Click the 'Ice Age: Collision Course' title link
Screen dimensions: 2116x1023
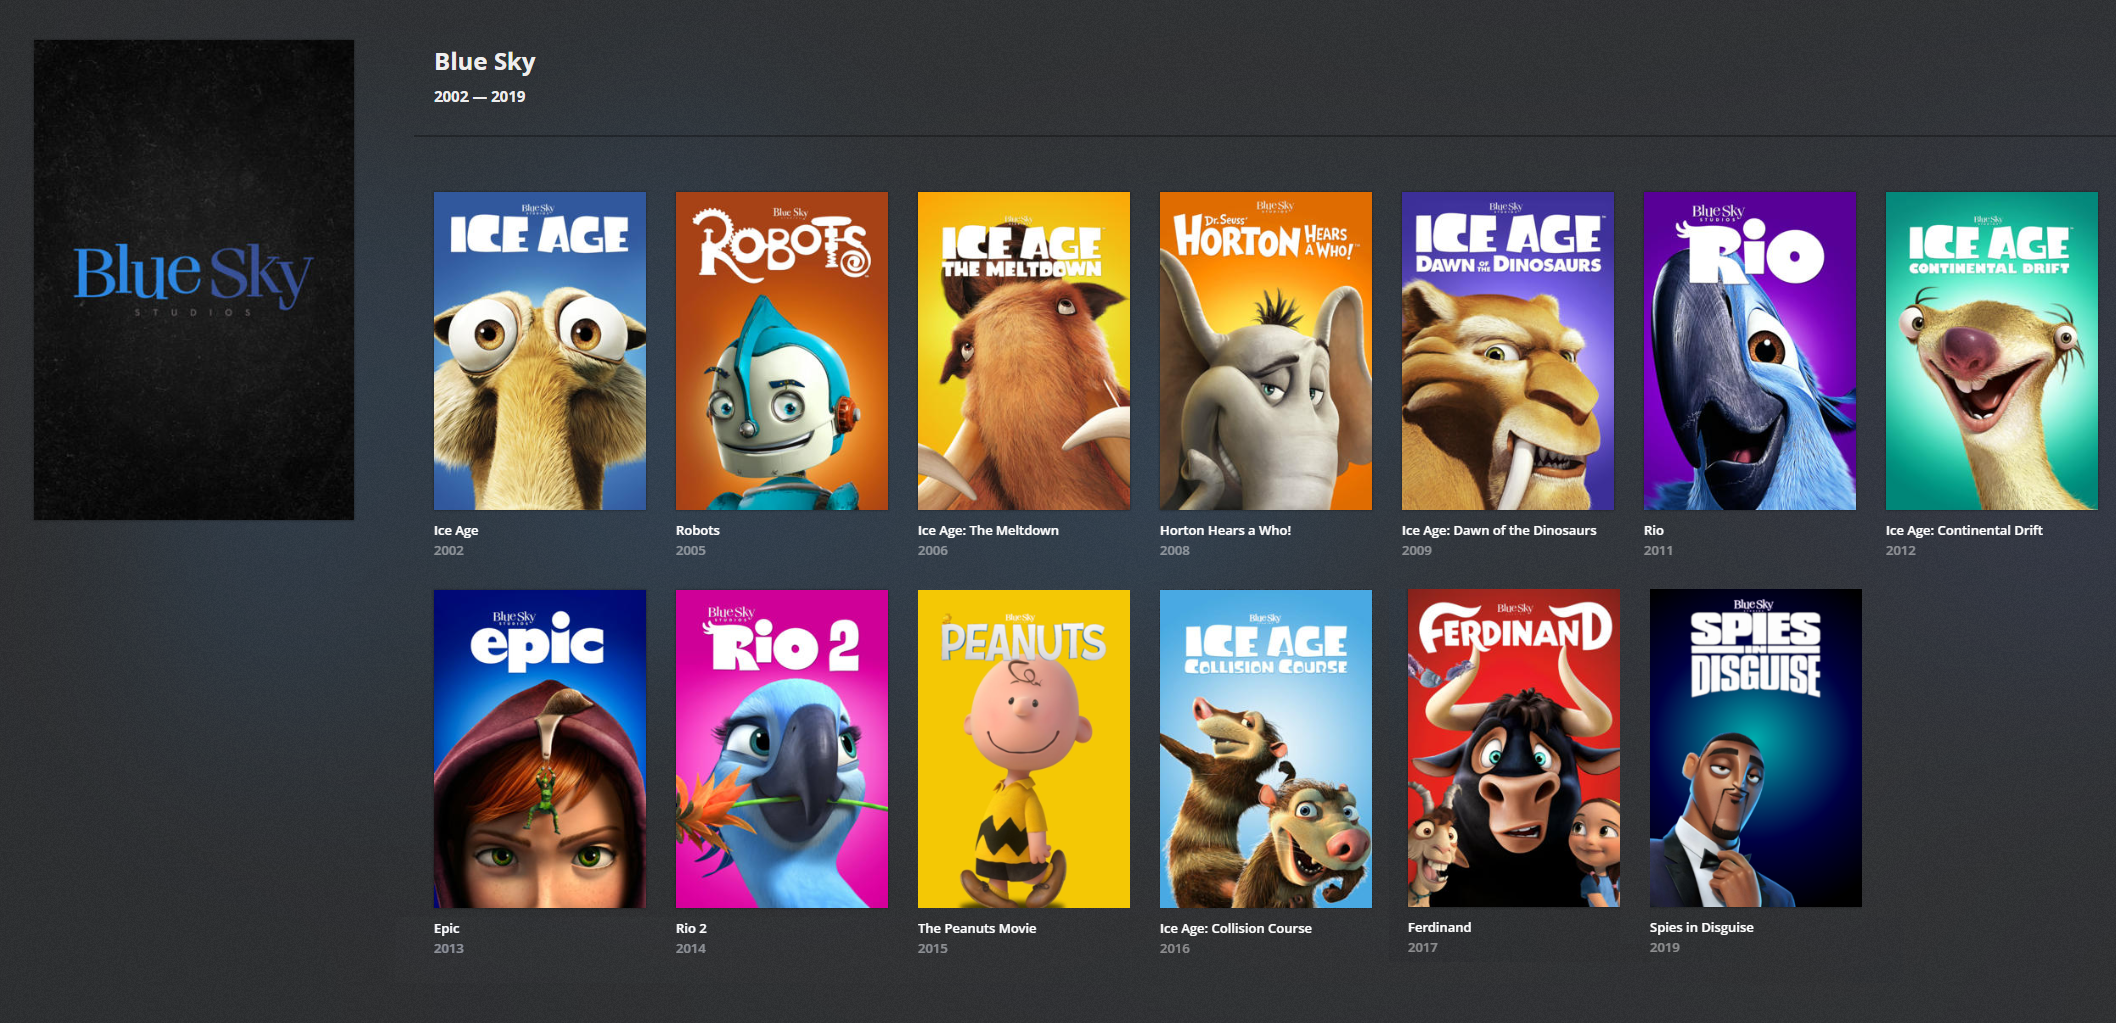[x=1236, y=928]
